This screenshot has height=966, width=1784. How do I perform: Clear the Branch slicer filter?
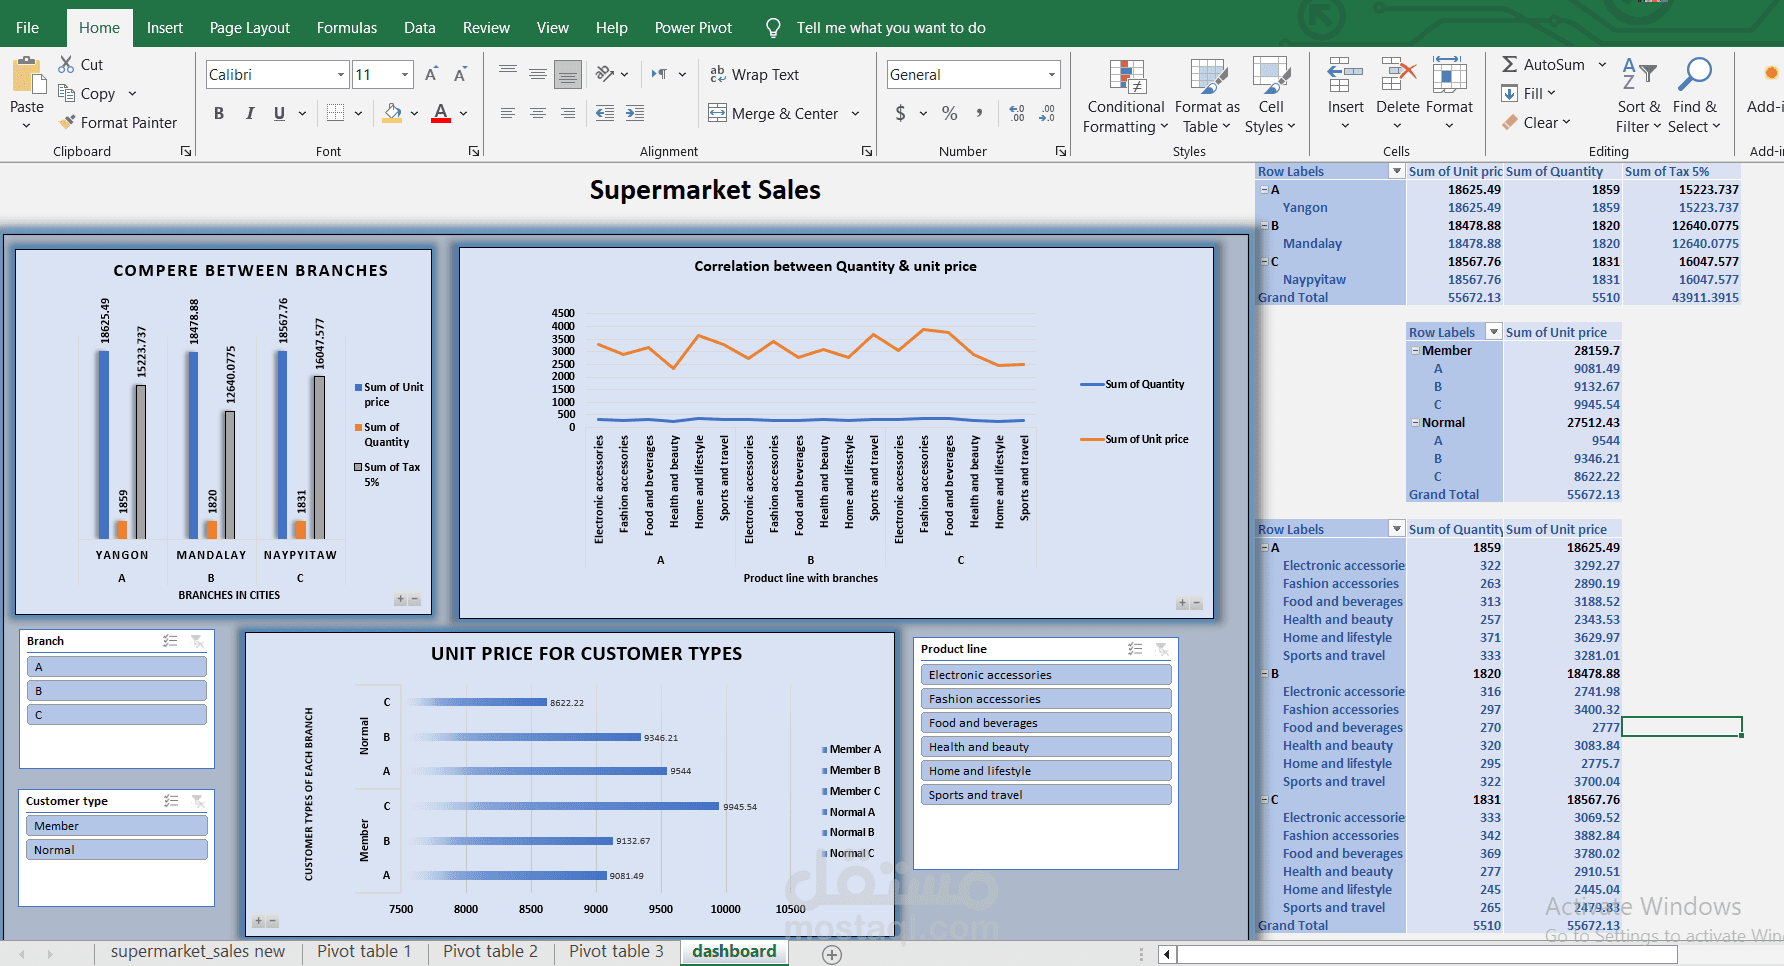197,641
